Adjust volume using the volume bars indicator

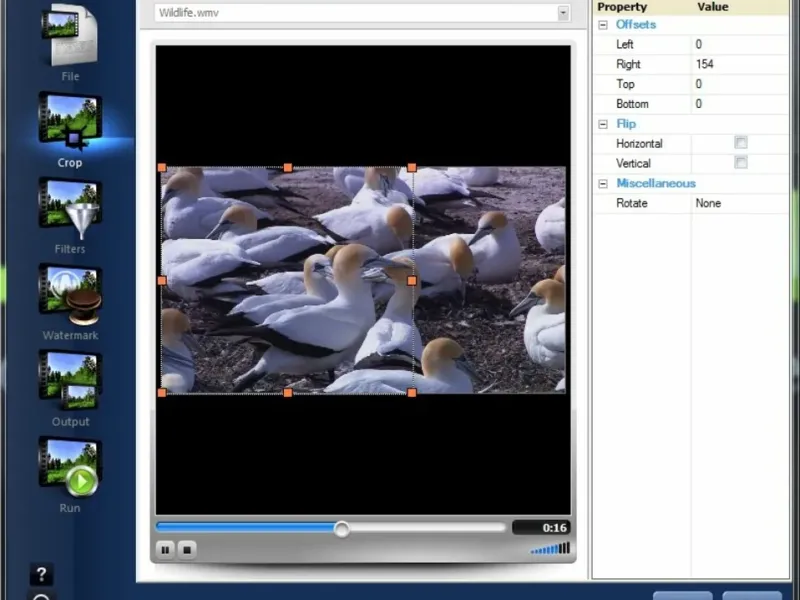click(550, 549)
